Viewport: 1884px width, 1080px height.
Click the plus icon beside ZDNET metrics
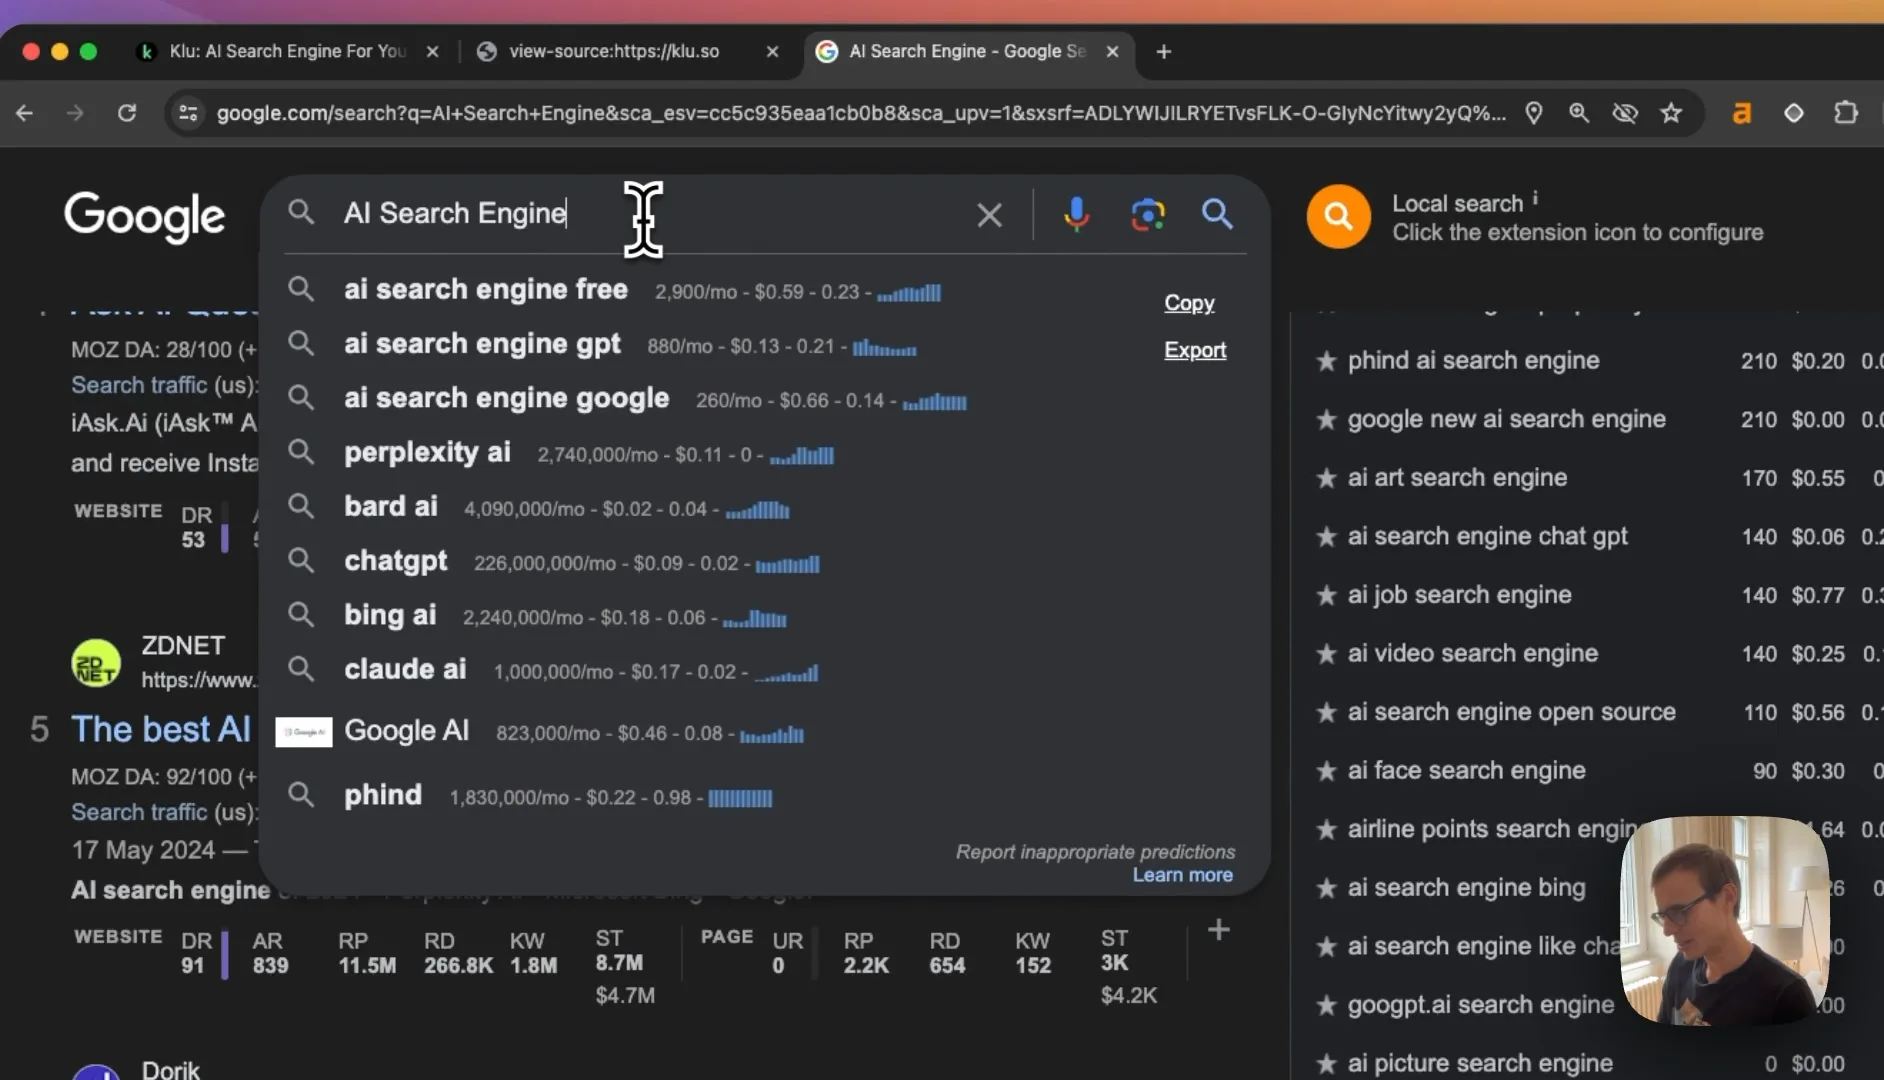[x=1218, y=930]
